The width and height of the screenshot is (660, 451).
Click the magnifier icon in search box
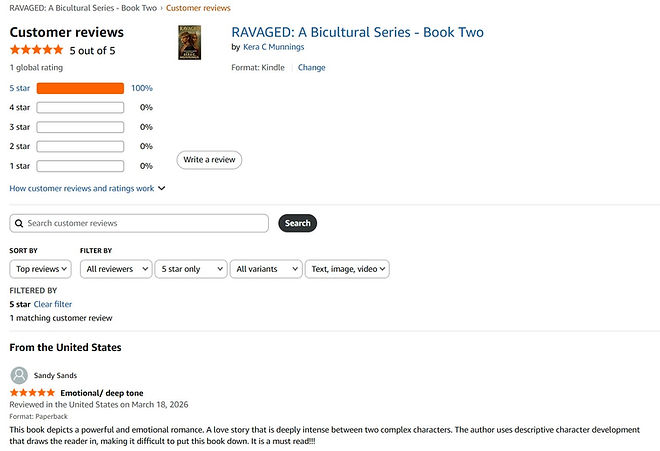click(x=19, y=223)
